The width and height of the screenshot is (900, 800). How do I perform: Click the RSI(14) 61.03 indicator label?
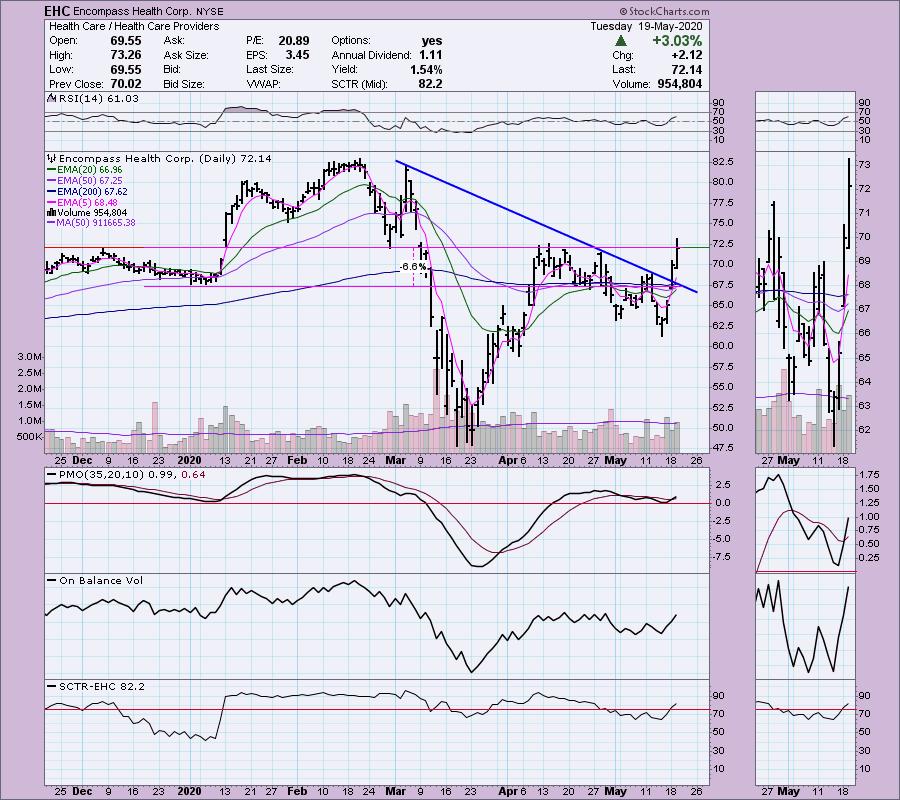99,99
